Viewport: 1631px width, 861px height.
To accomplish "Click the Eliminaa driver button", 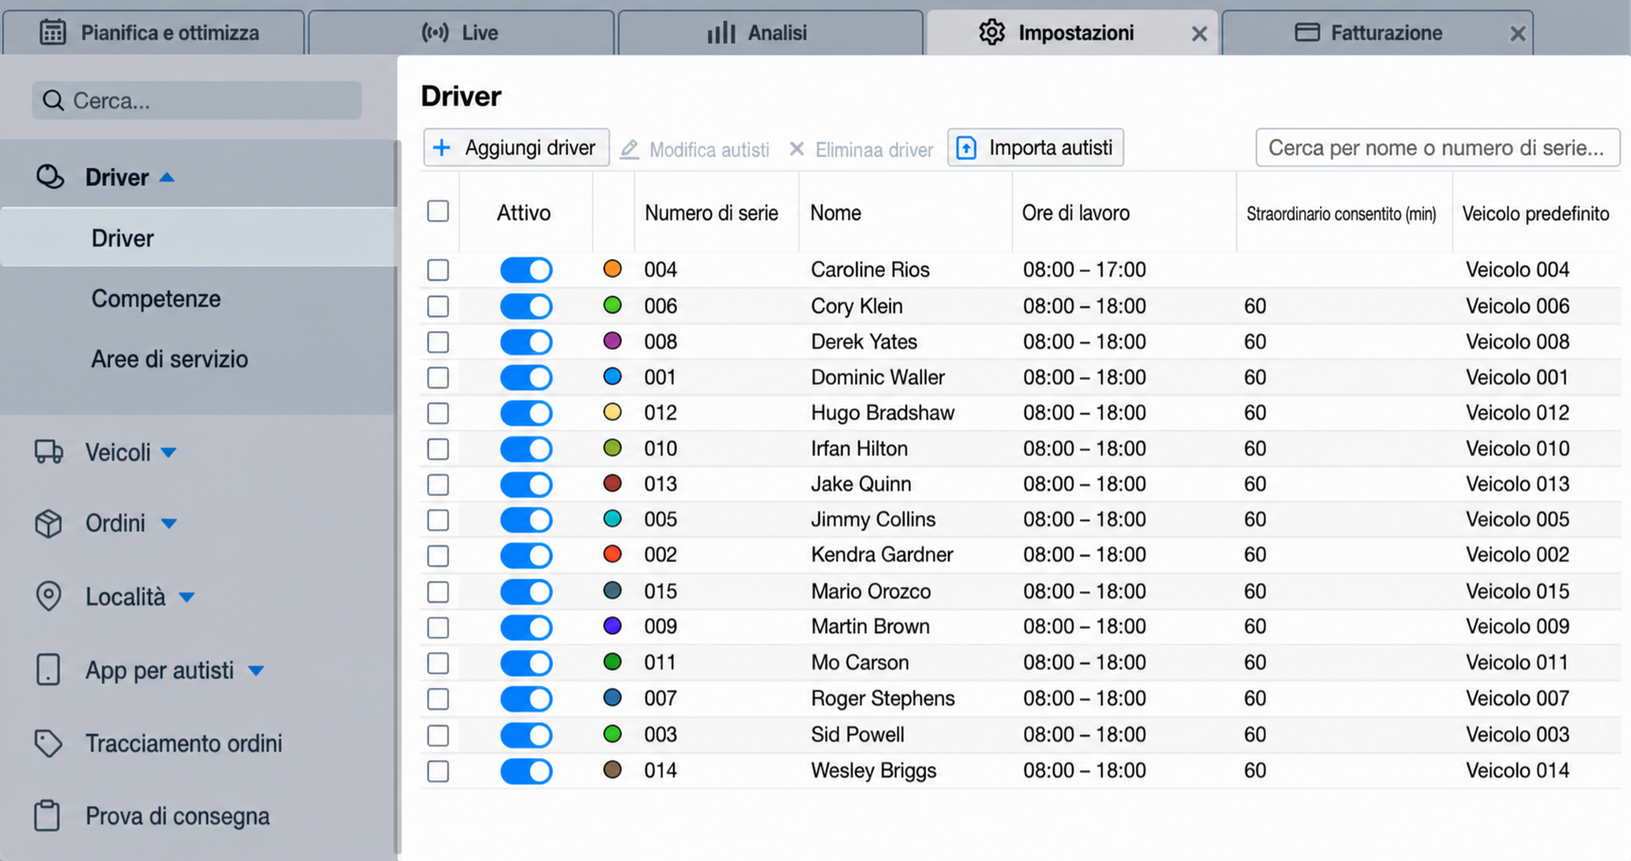I will (x=861, y=149).
